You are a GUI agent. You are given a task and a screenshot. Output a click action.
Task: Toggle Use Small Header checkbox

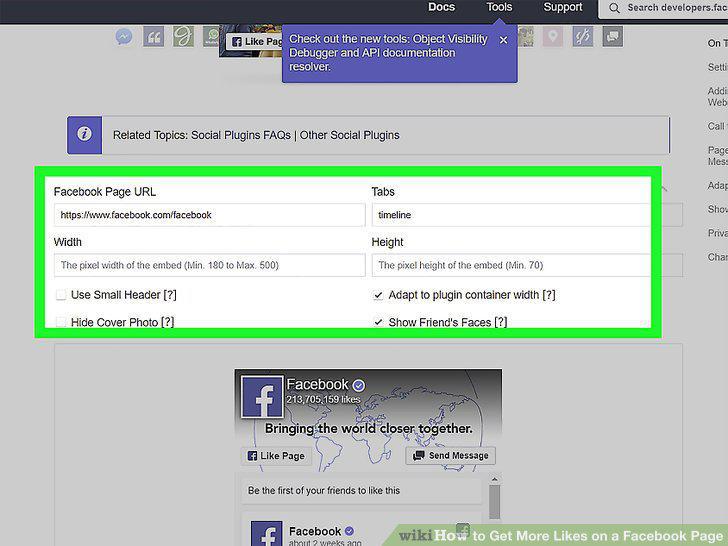point(61,295)
